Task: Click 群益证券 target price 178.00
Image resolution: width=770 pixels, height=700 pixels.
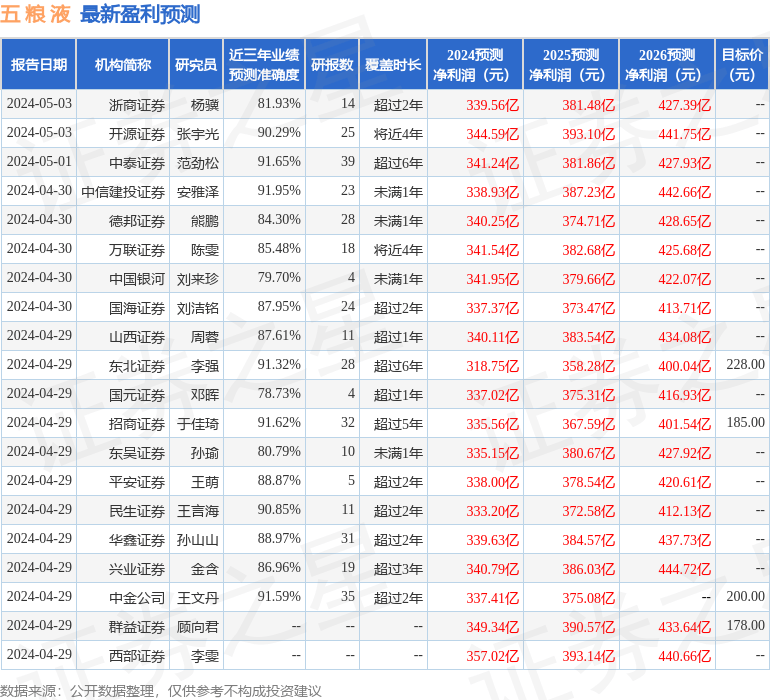Action: click(745, 626)
